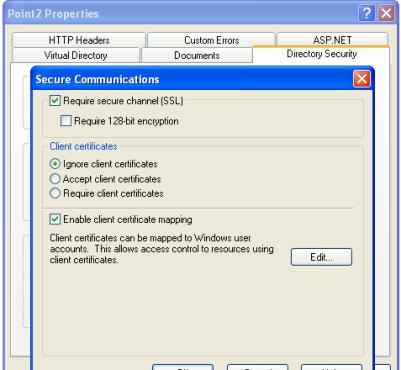Image resolution: width=401 pixels, height=370 pixels.
Task: Switch to the Documents tab
Action: [x=197, y=55]
